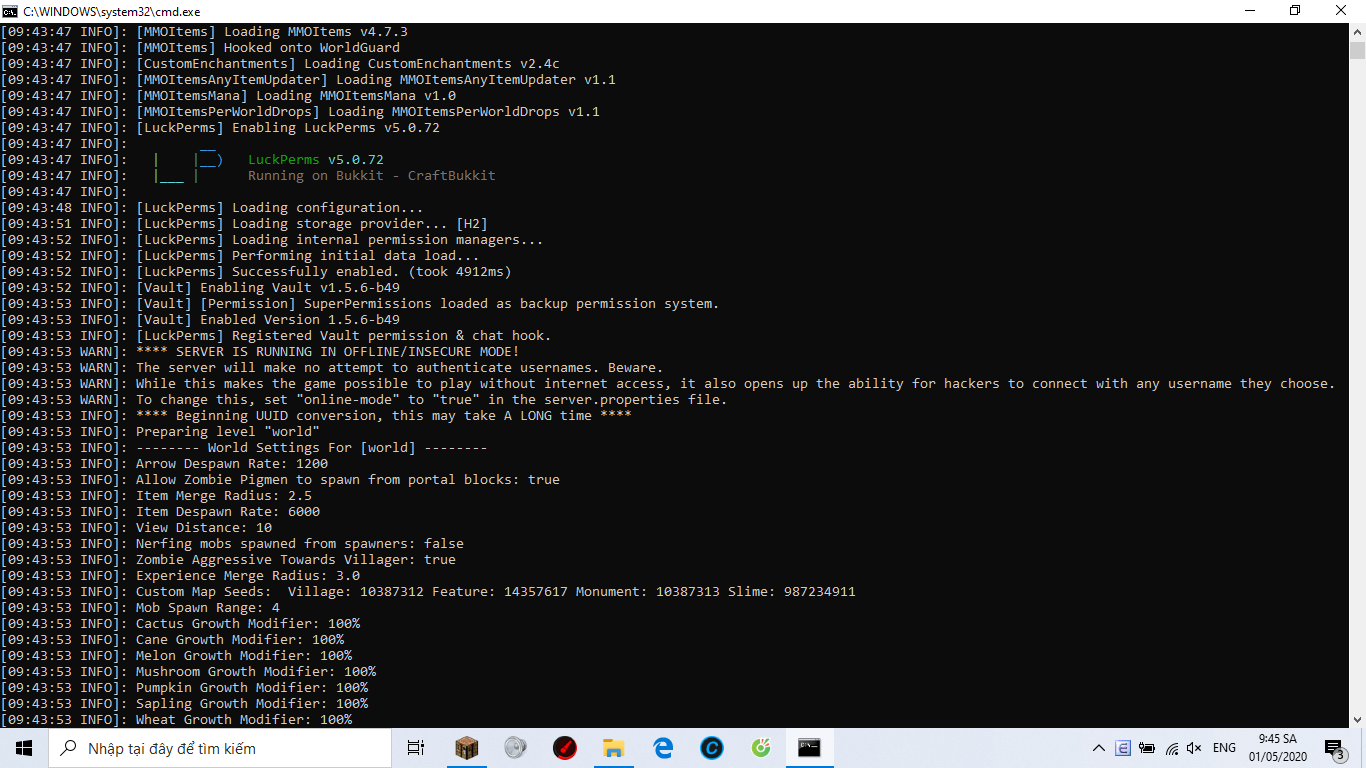Click the "Running on Bukkit - CraftBukkit" text
The width and height of the screenshot is (1366, 768).
click(x=371, y=176)
